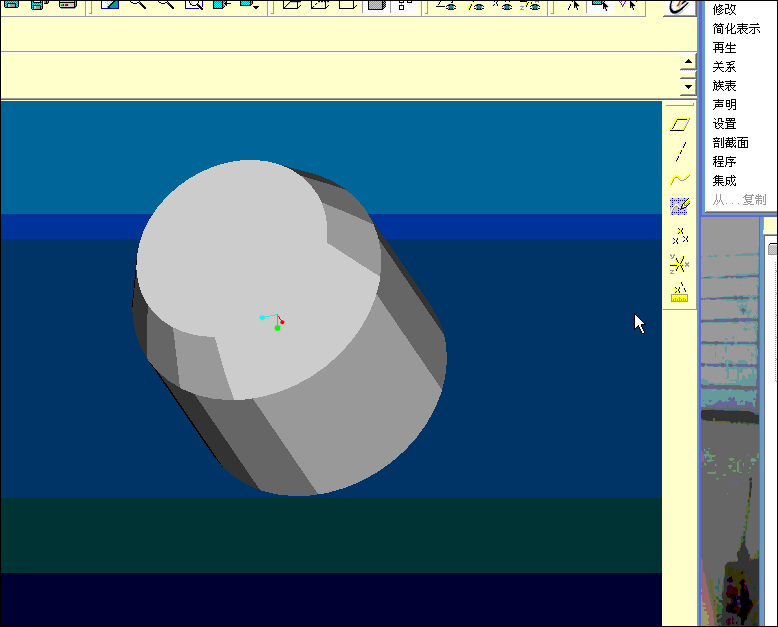
Task: Select 程序 in the part menu
Action: point(724,162)
